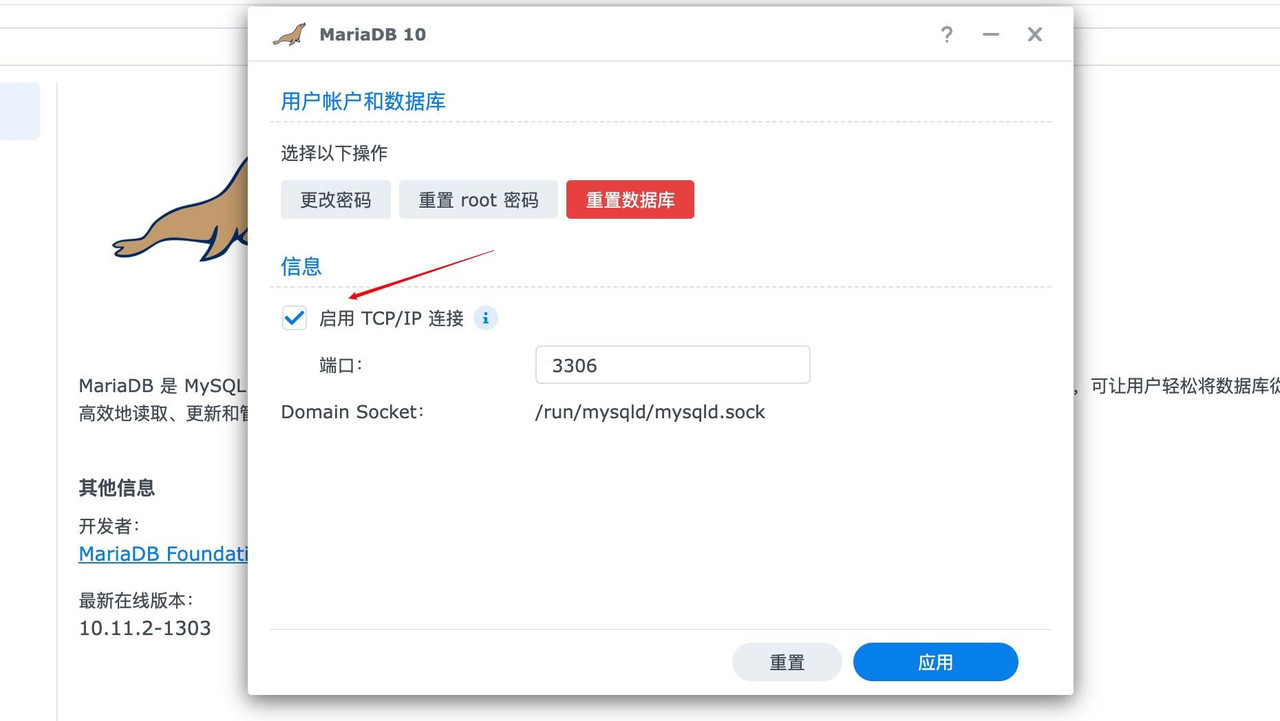This screenshot has width=1280, height=721.
Task: Click the socket path /run/mysqld/mysqld.sock
Action: click(650, 412)
